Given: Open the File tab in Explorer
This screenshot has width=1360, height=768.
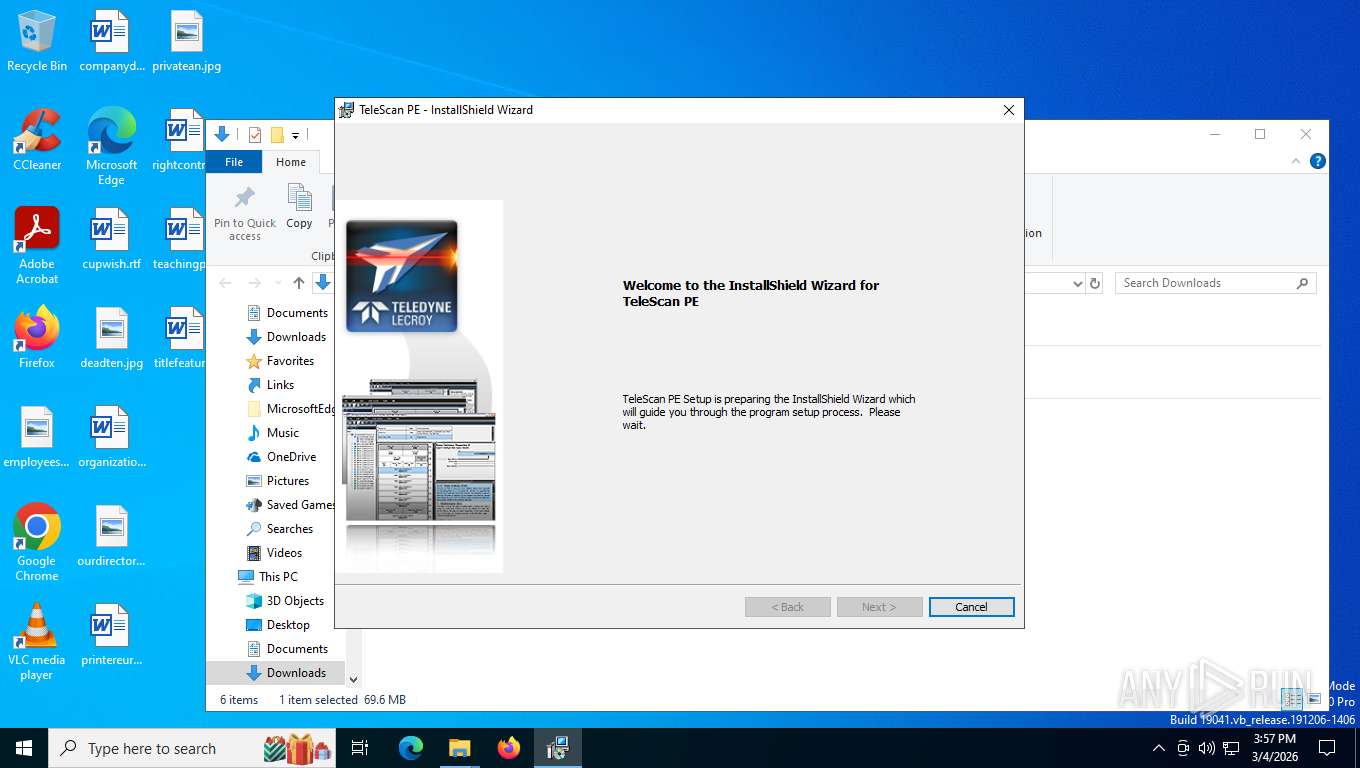Looking at the screenshot, I should [x=234, y=162].
